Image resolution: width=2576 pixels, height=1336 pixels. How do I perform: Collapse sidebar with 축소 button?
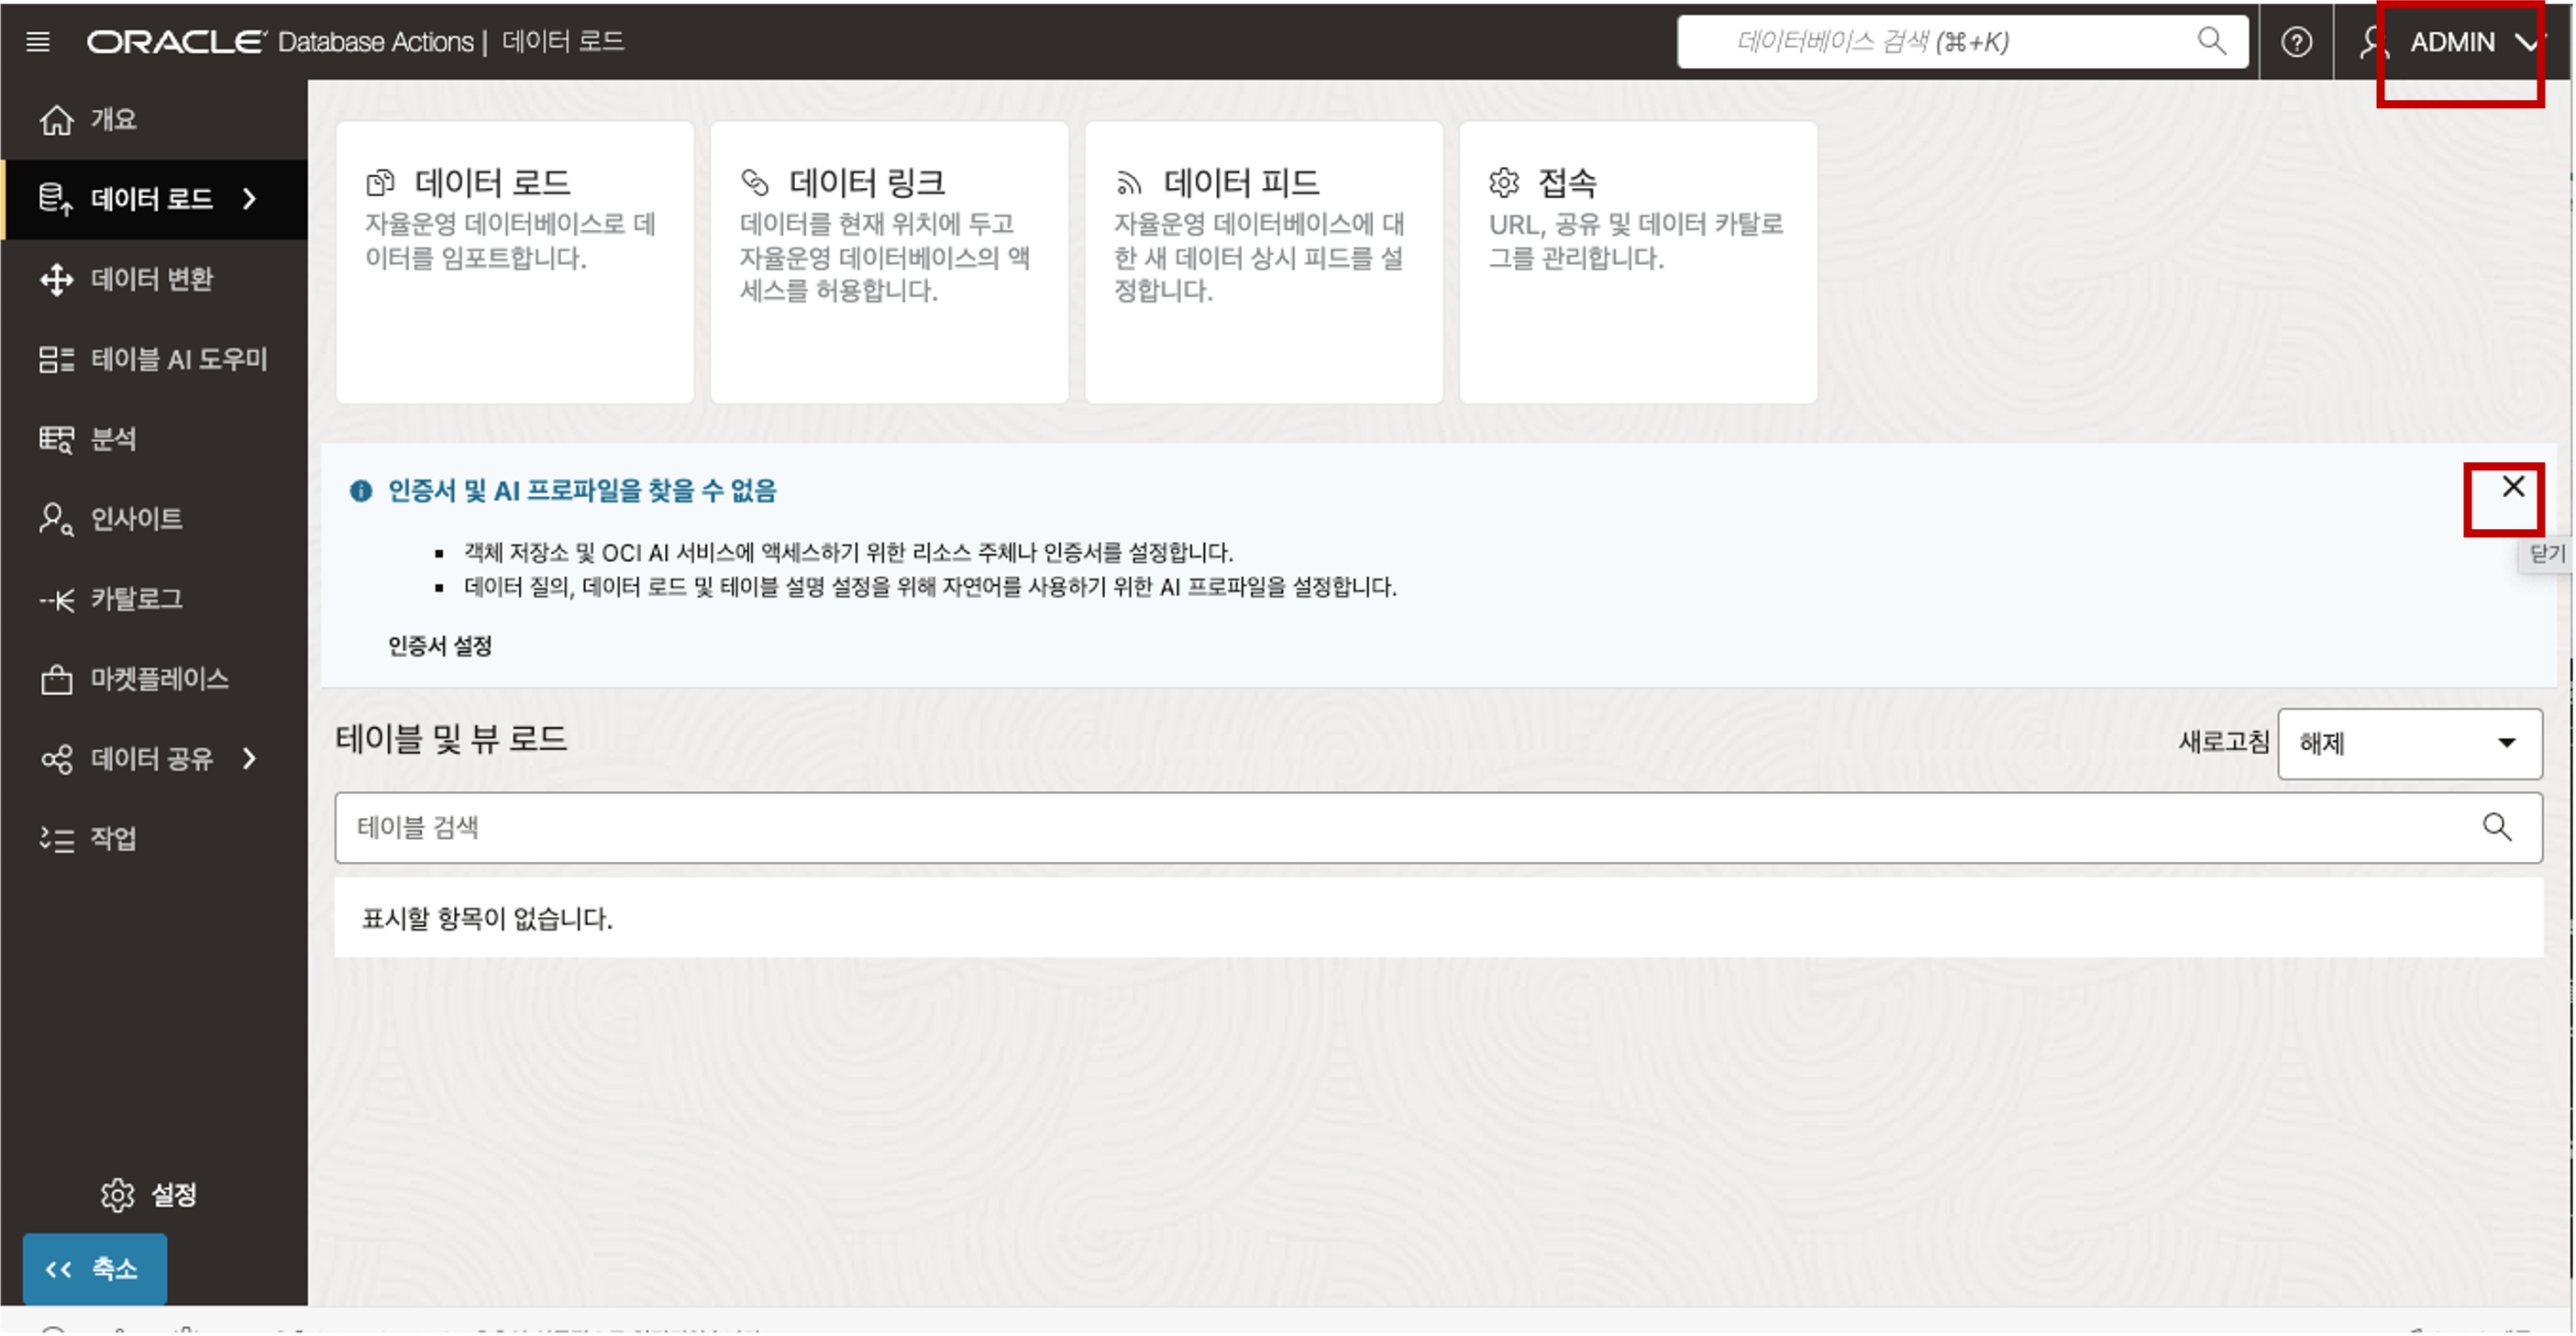click(94, 1268)
